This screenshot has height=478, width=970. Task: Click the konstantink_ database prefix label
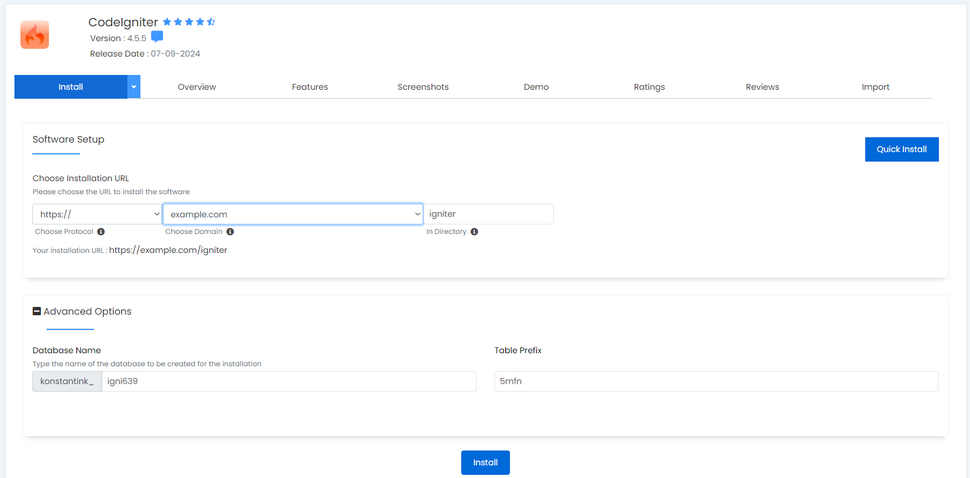pyautogui.click(x=67, y=382)
